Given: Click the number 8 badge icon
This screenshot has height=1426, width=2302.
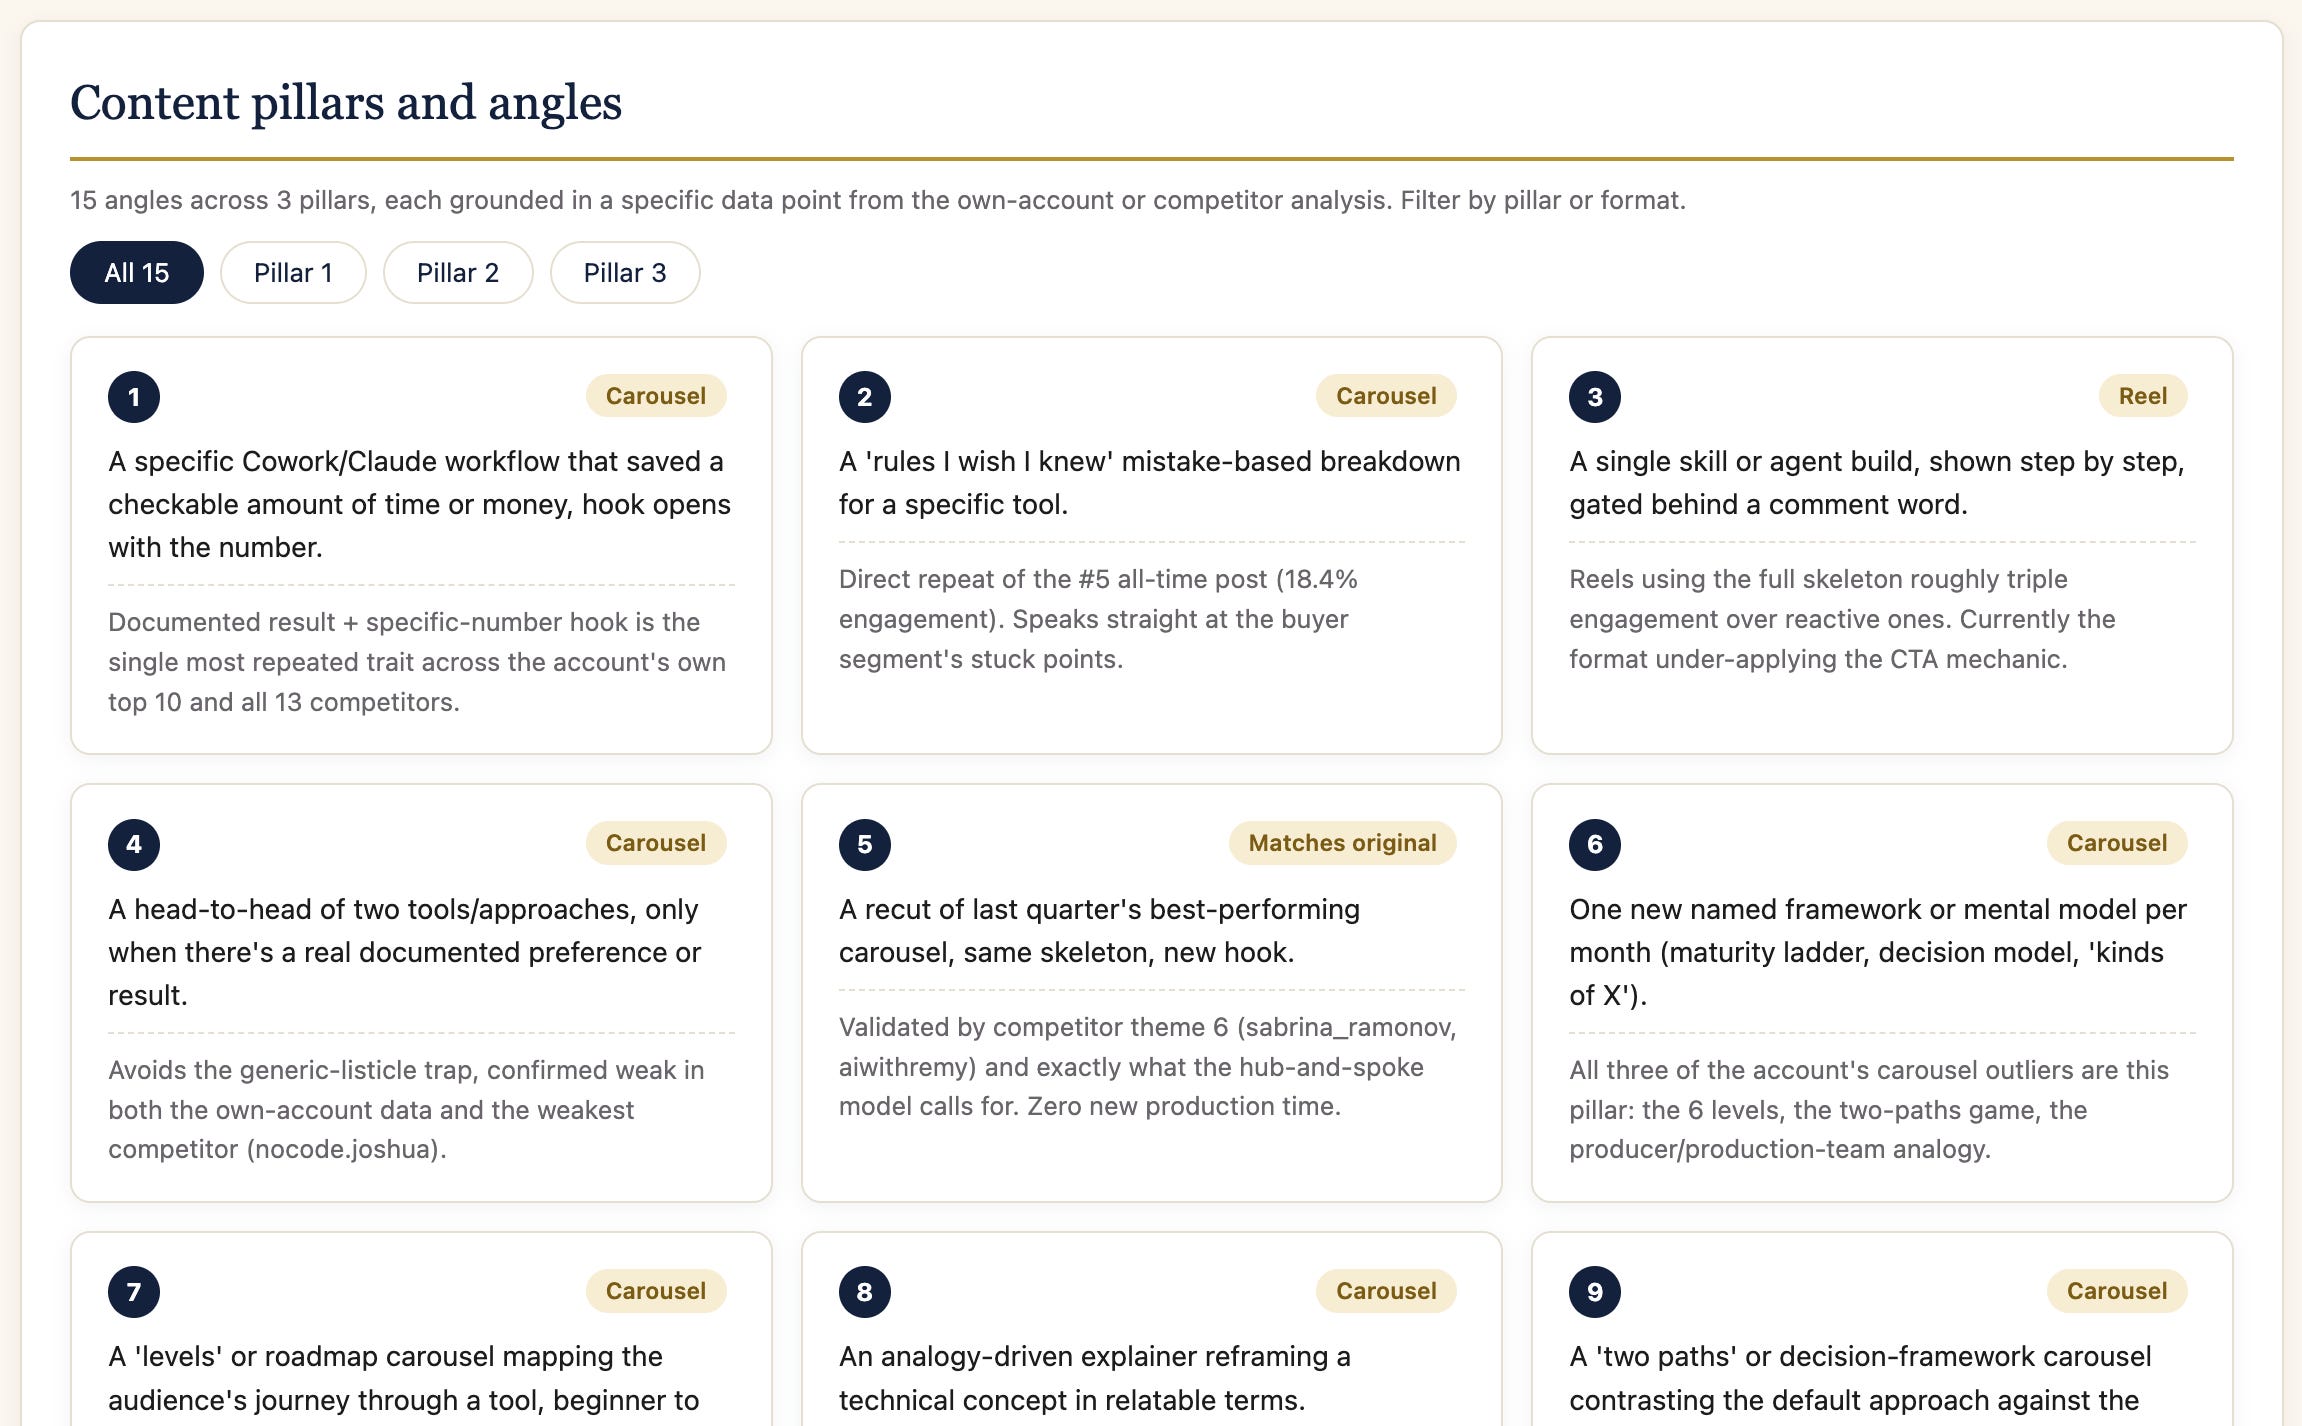Looking at the screenshot, I should [865, 1292].
